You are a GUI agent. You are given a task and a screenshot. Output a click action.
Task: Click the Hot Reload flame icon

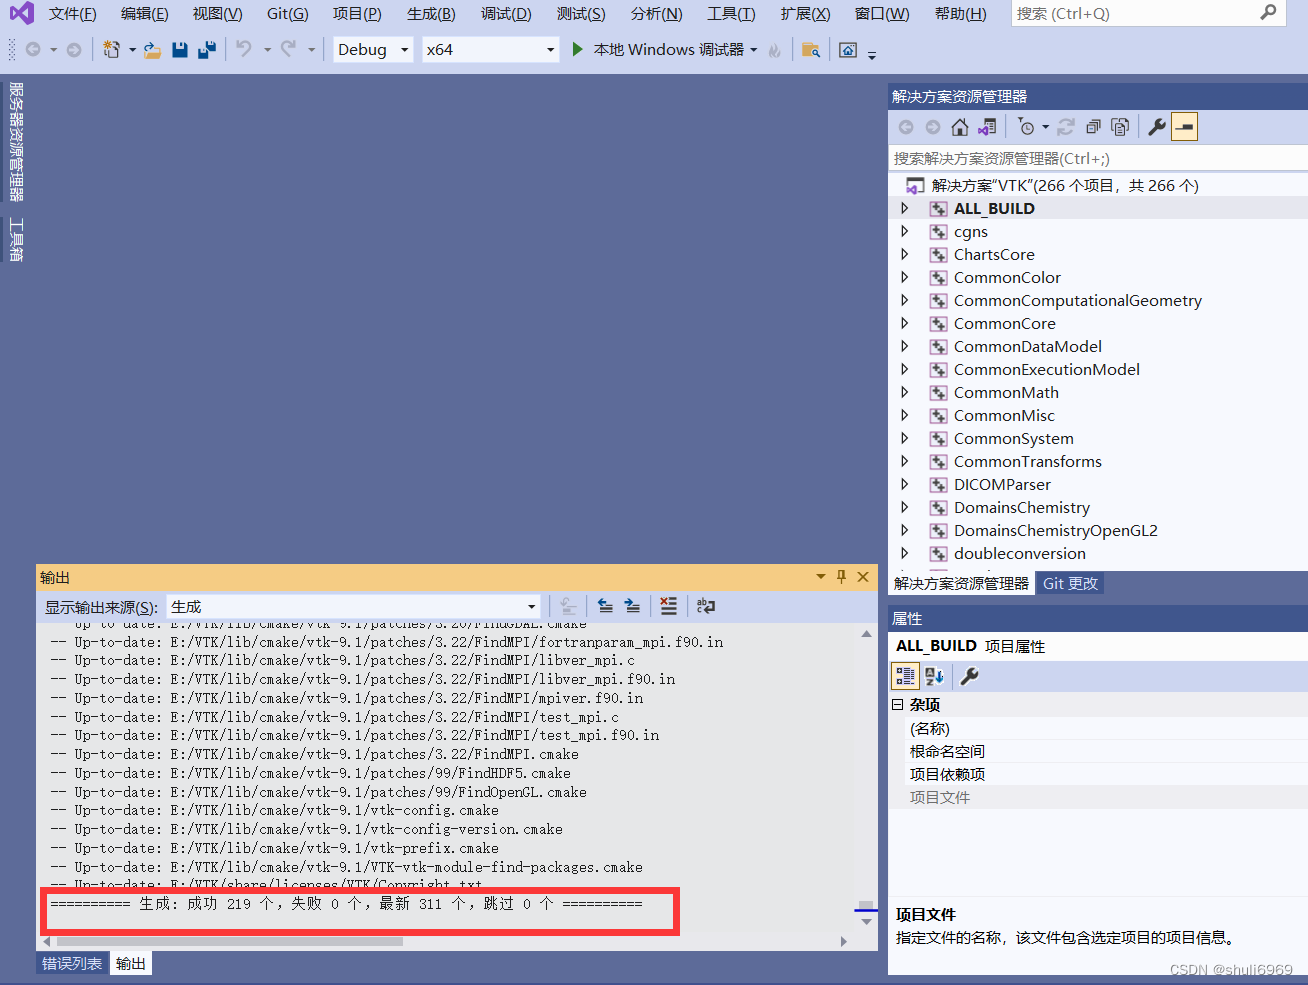(x=775, y=50)
